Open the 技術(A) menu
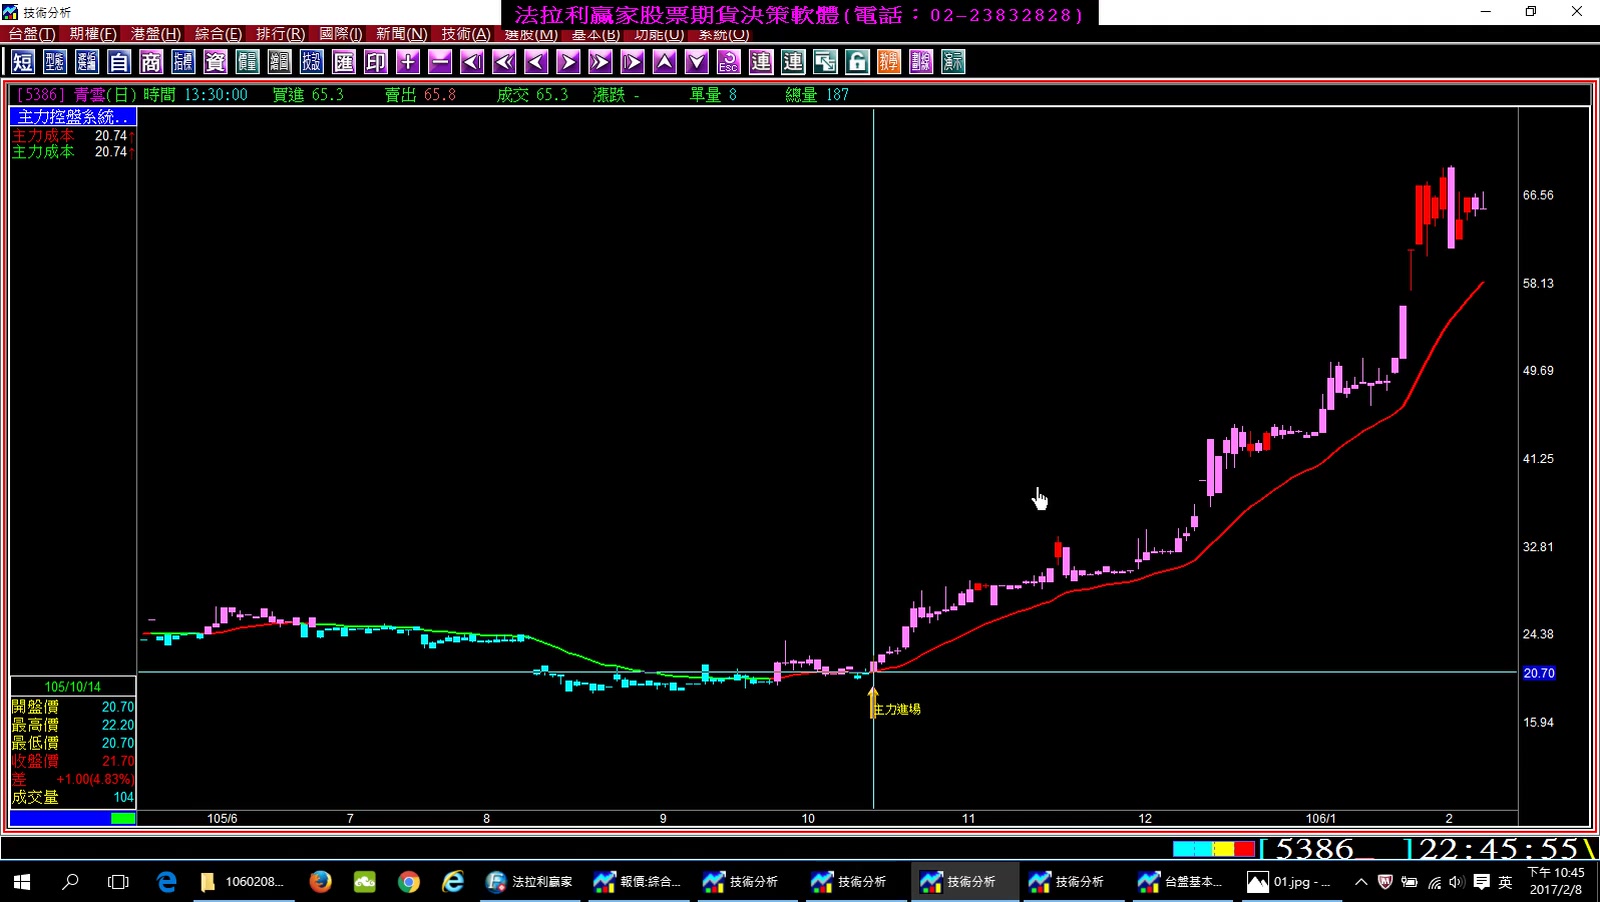Screen dimensions: 1600x902 466,34
